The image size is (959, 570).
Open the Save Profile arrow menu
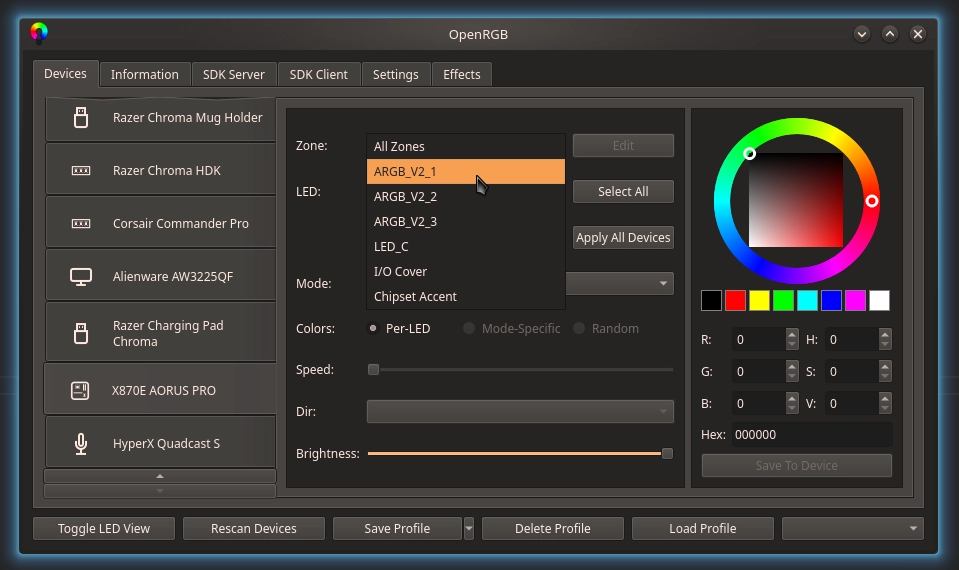468,528
